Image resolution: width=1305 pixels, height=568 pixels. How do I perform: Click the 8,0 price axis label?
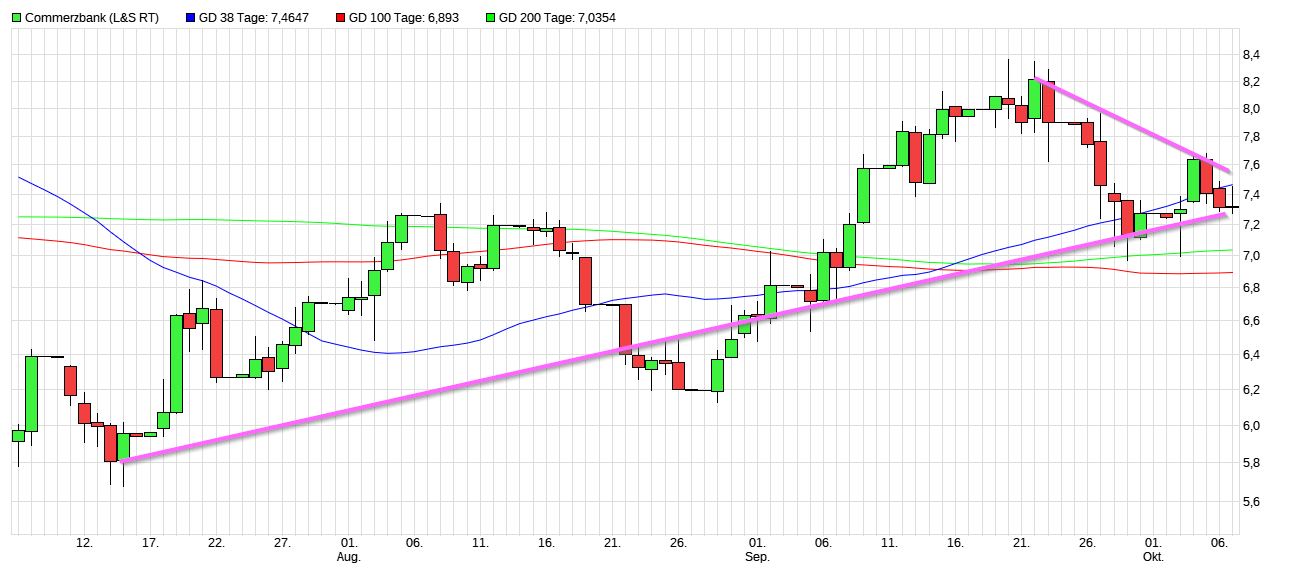point(1251,109)
